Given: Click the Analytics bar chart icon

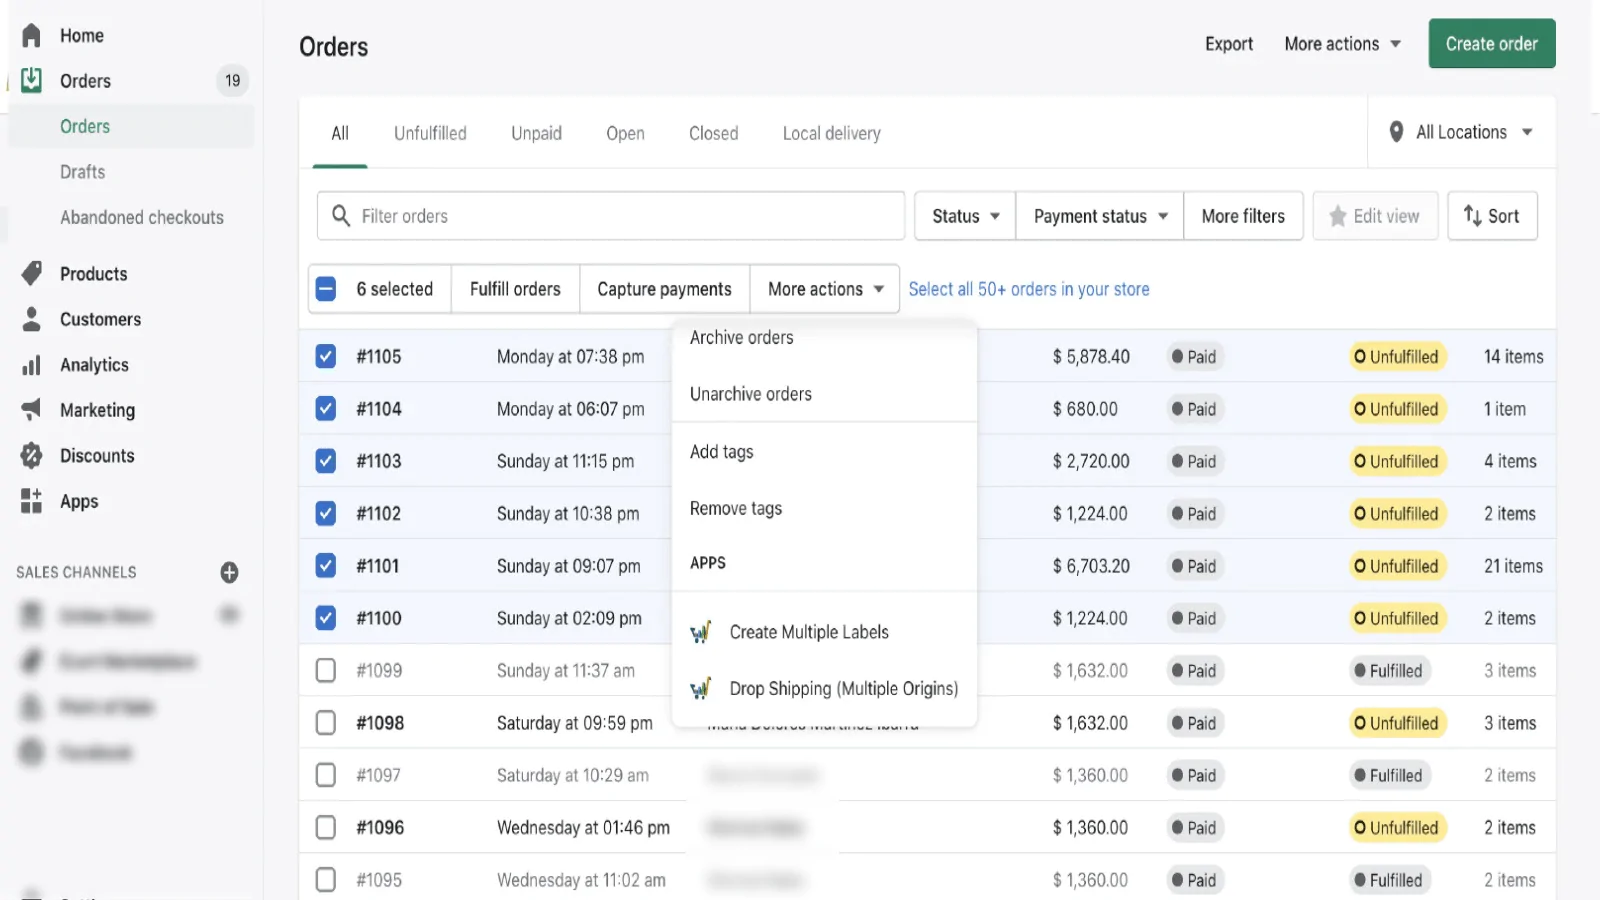Looking at the screenshot, I should pos(31,365).
